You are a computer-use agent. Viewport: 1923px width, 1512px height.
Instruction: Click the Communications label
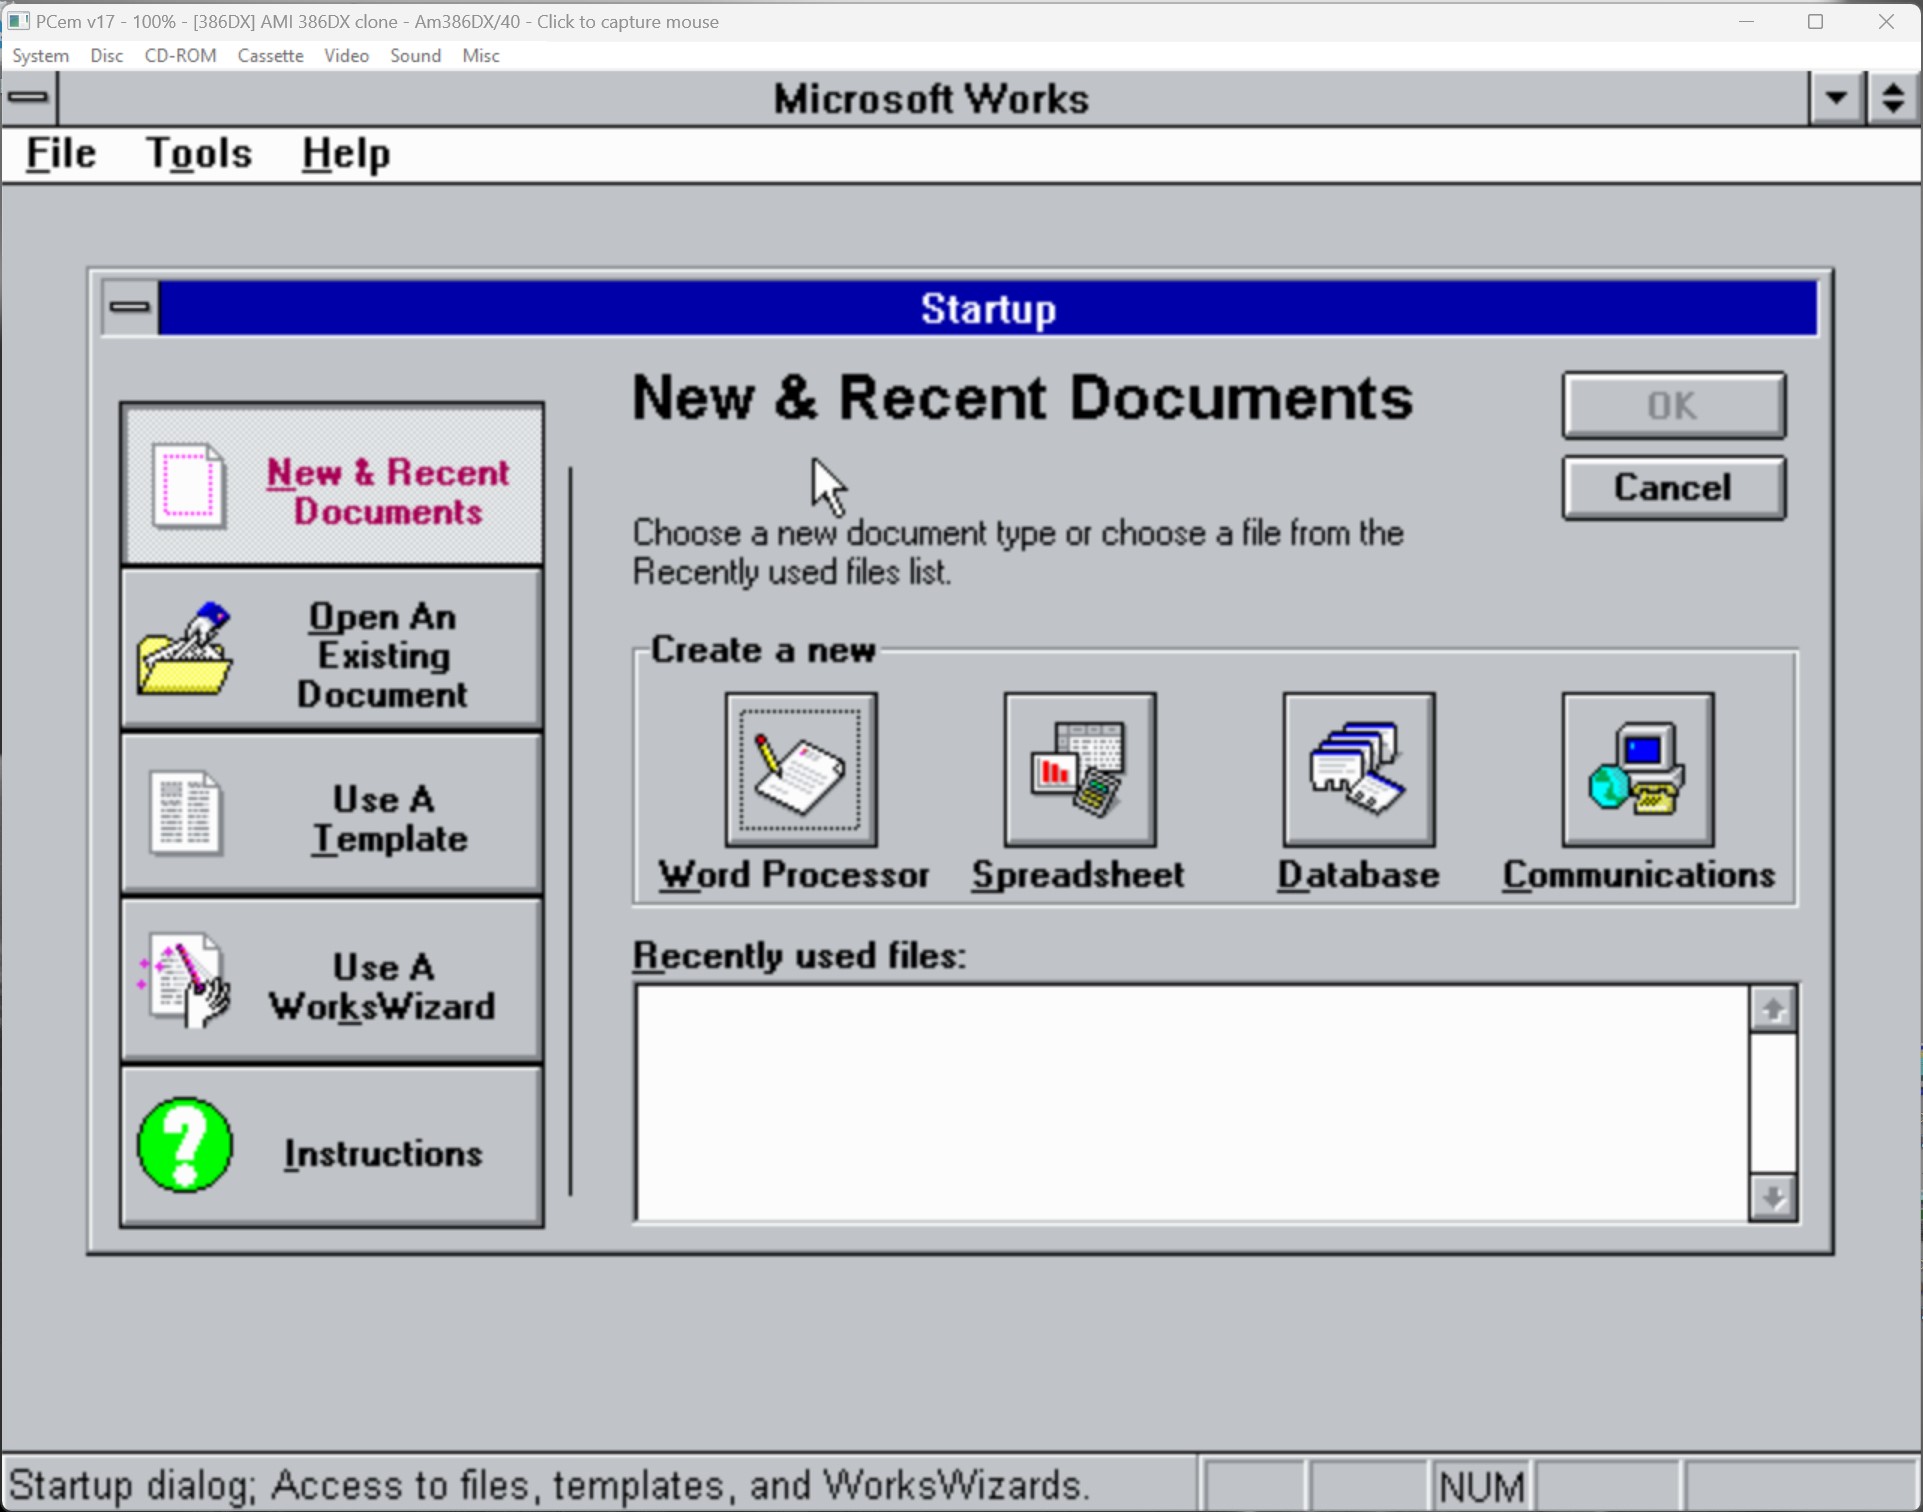pyautogui.click(x=1638, y=875)
